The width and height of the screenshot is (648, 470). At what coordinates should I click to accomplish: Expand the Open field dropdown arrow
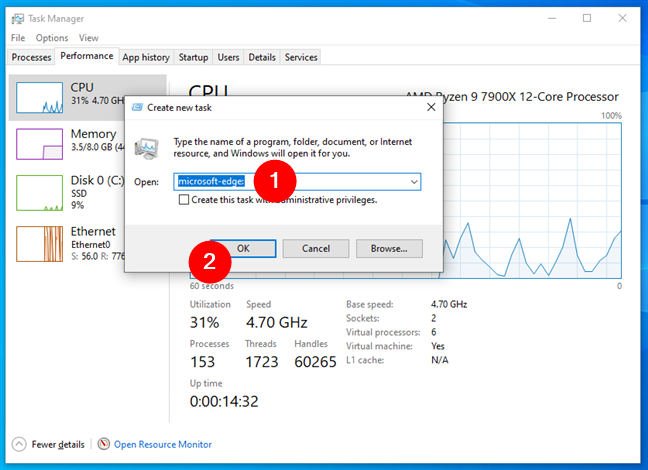coord(414,182)
